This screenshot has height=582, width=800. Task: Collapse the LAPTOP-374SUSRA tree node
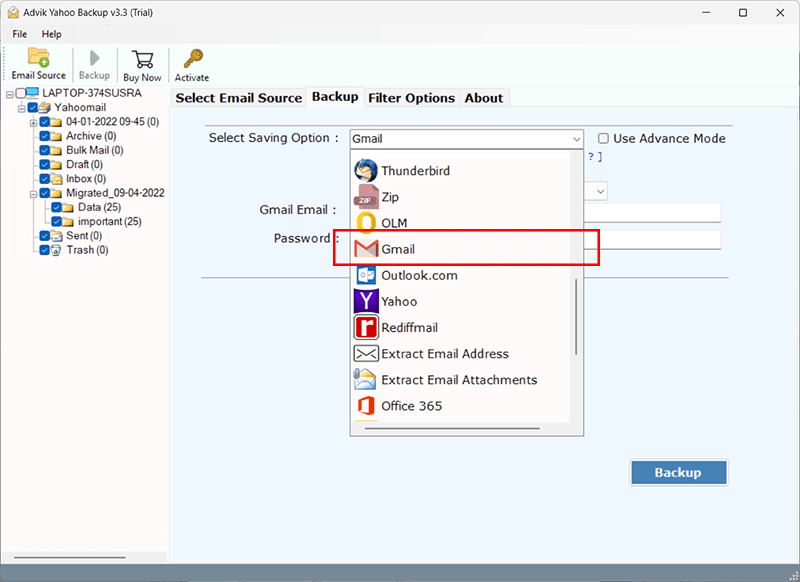tap(10, 94)
